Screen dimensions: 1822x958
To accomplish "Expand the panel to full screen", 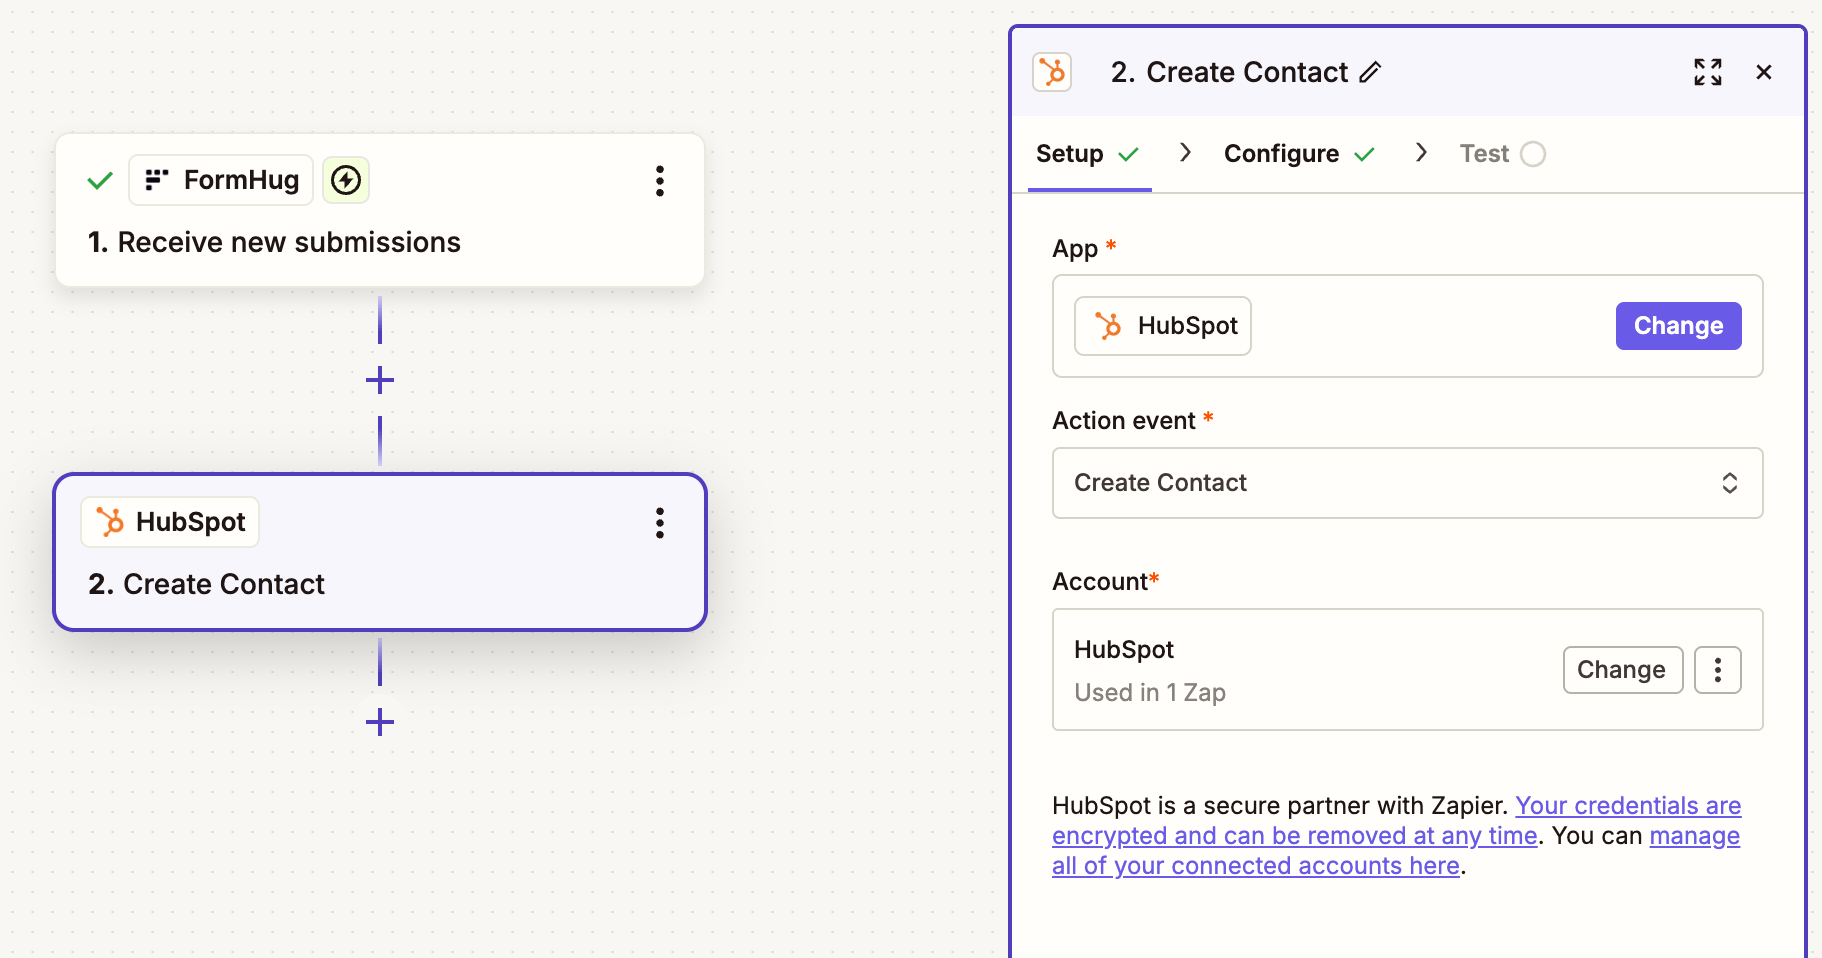I will pyautogui.click(x=1708, y=72).
